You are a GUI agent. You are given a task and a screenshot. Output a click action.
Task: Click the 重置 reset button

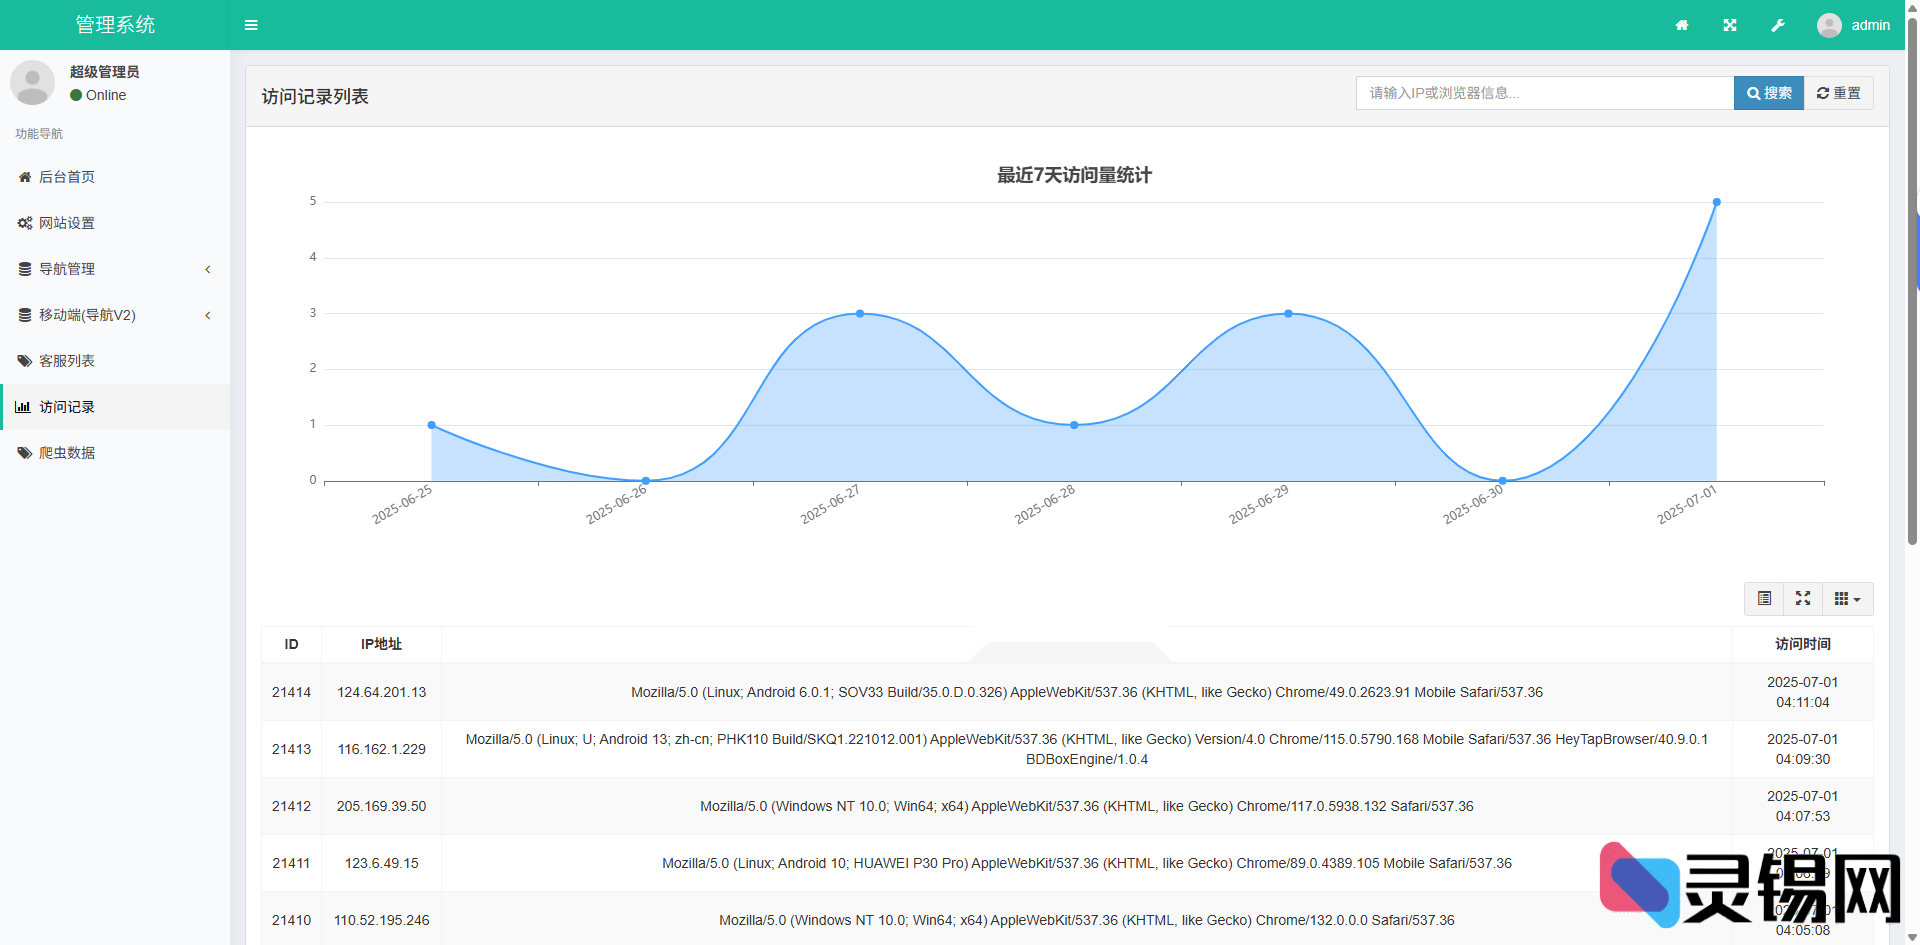point(1838,92)
